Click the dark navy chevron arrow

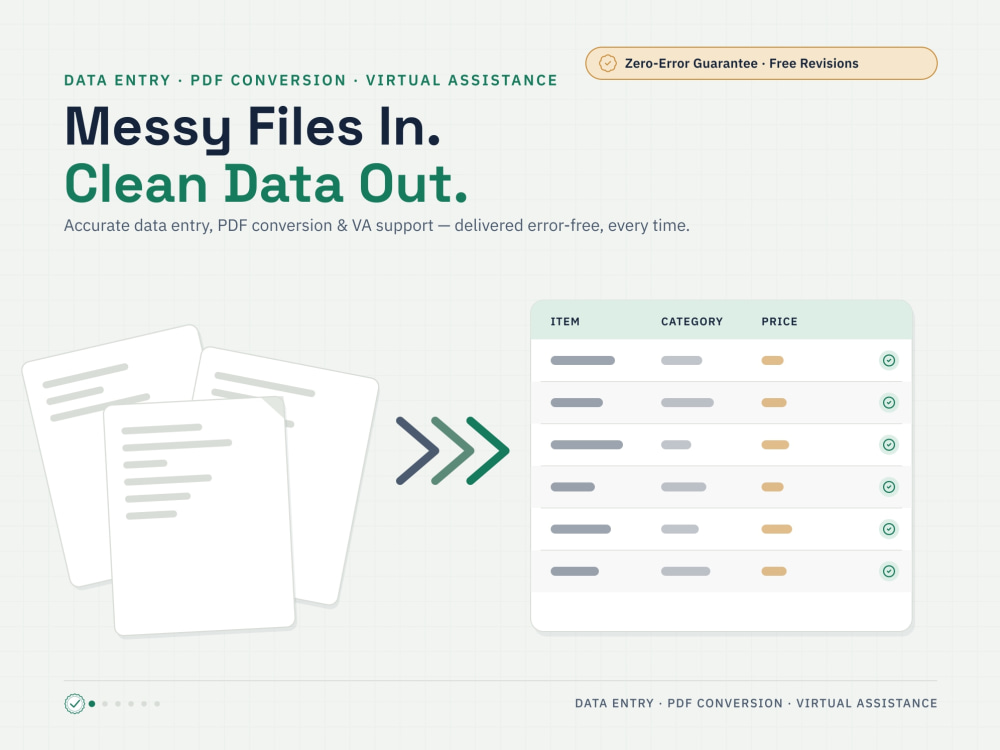click(417, 450)
